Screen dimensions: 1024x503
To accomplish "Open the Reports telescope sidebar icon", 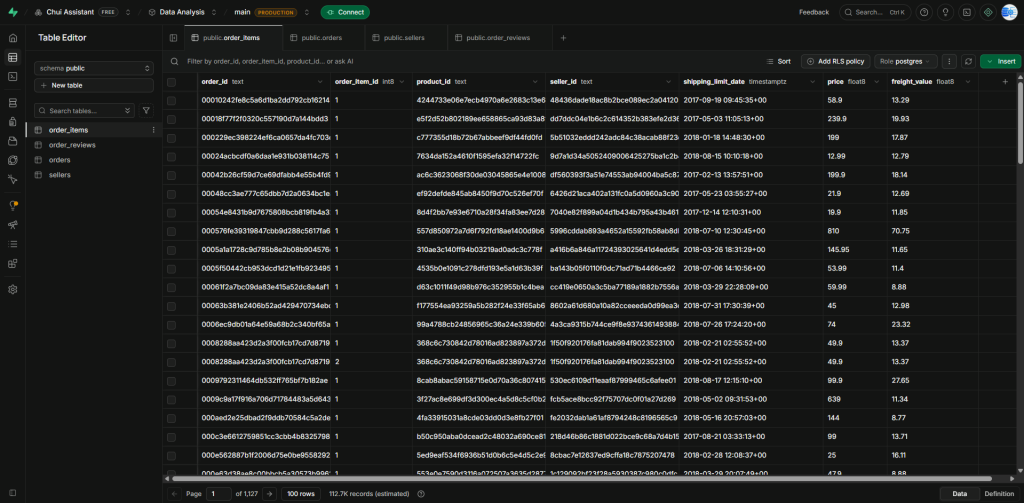I will [12, 224].
